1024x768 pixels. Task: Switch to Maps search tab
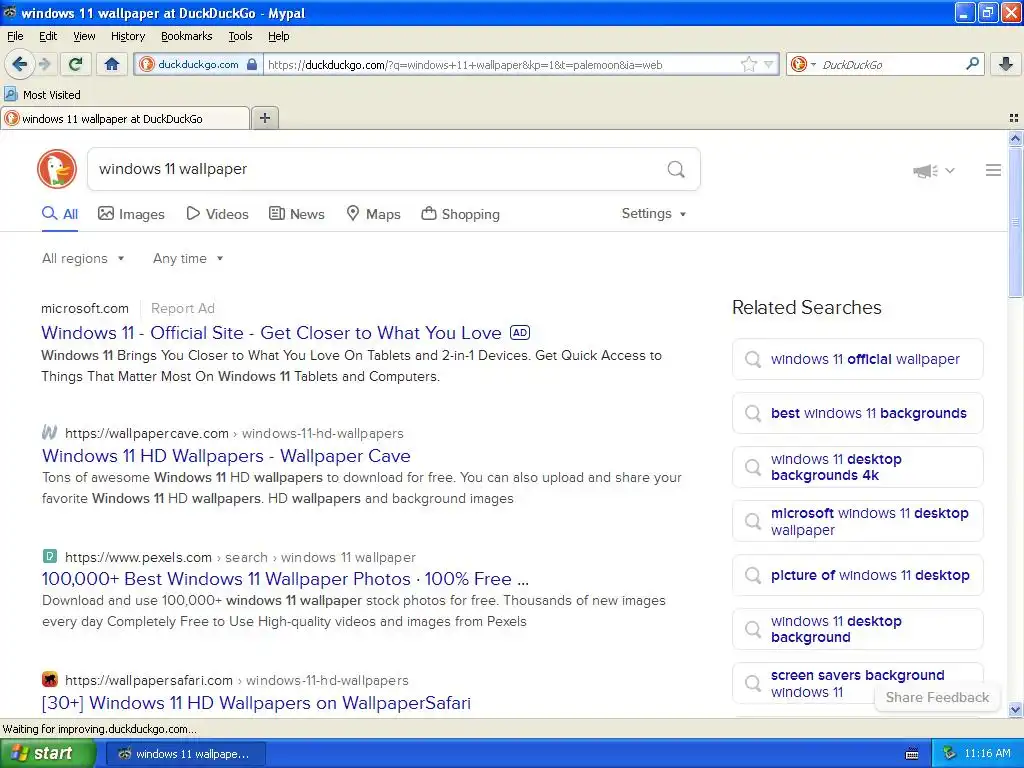(373, 214)
